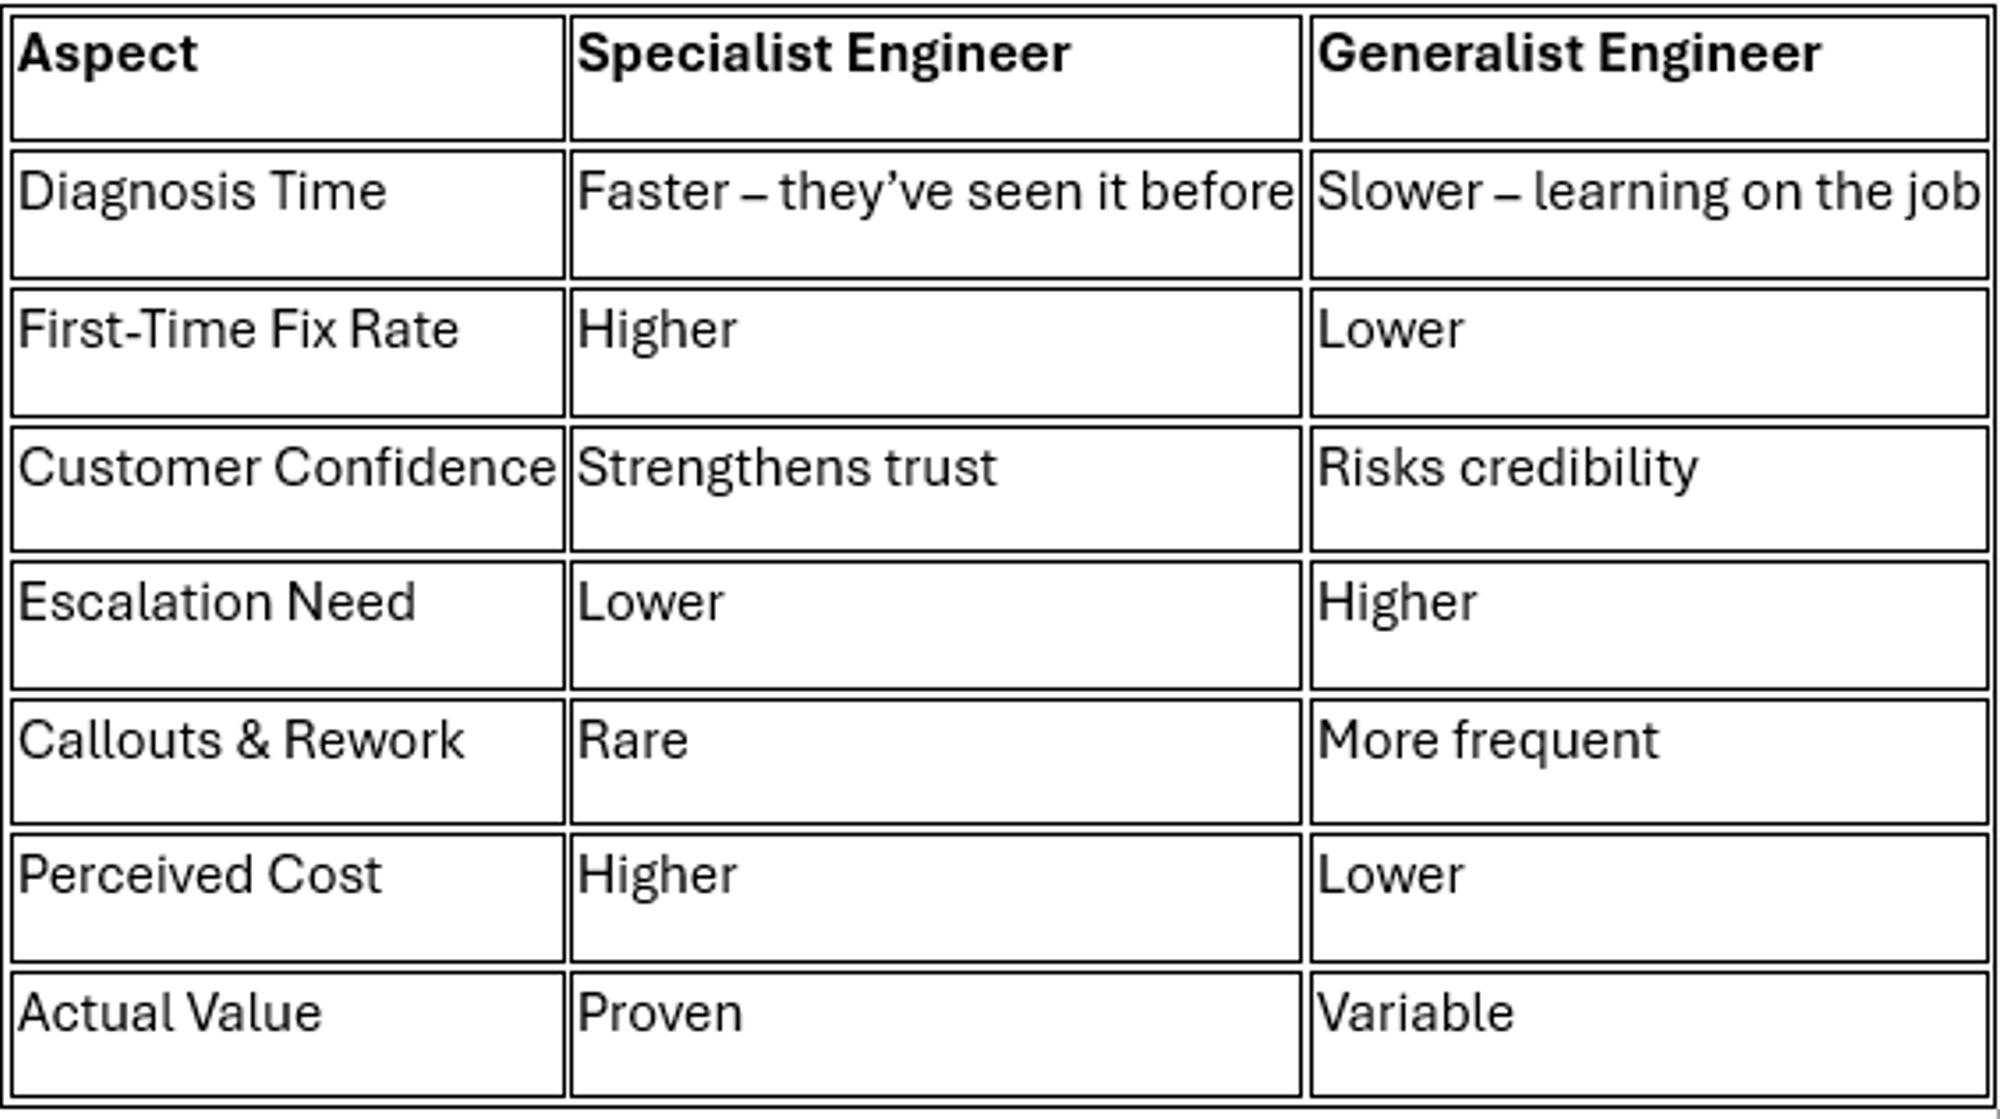Click the Diagnosis Time row label
This screenshot has height=1119, width=2000.
288,214
